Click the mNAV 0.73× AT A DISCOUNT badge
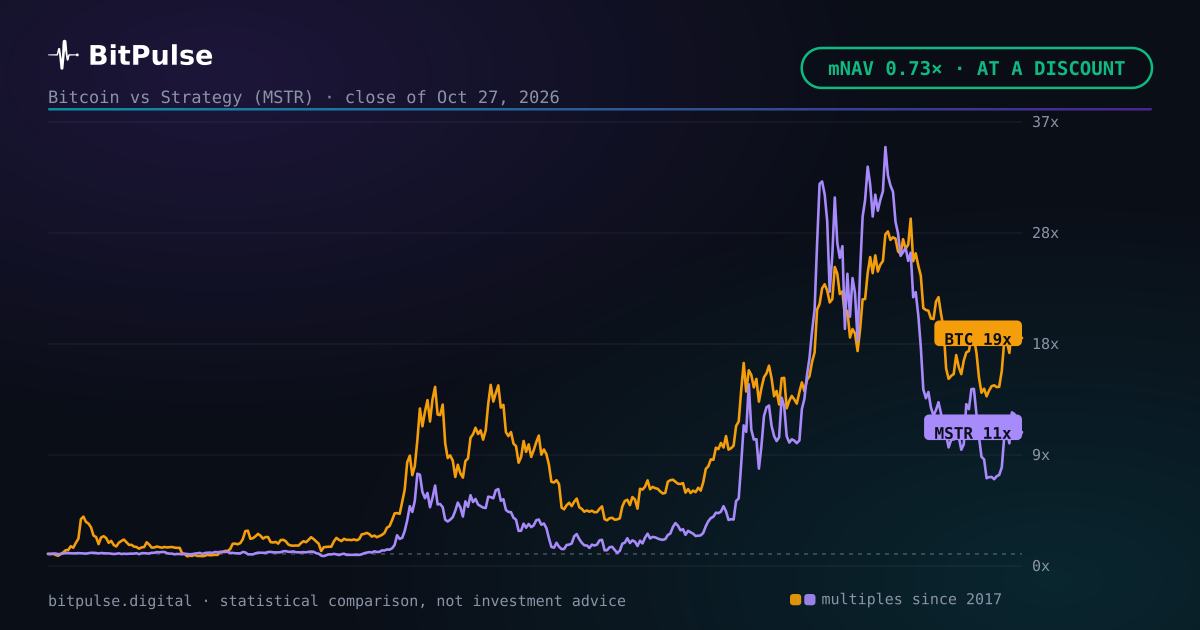1200x630 pixels. pos(977,68)
